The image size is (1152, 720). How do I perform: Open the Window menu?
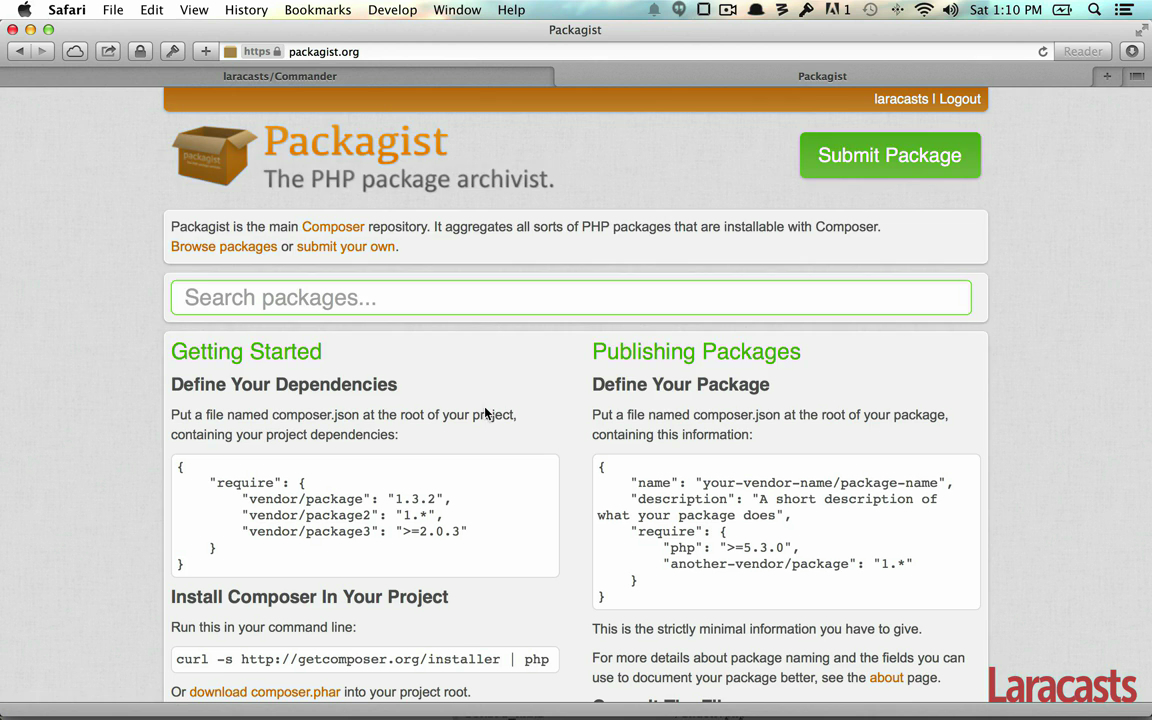tap(457, 10)
